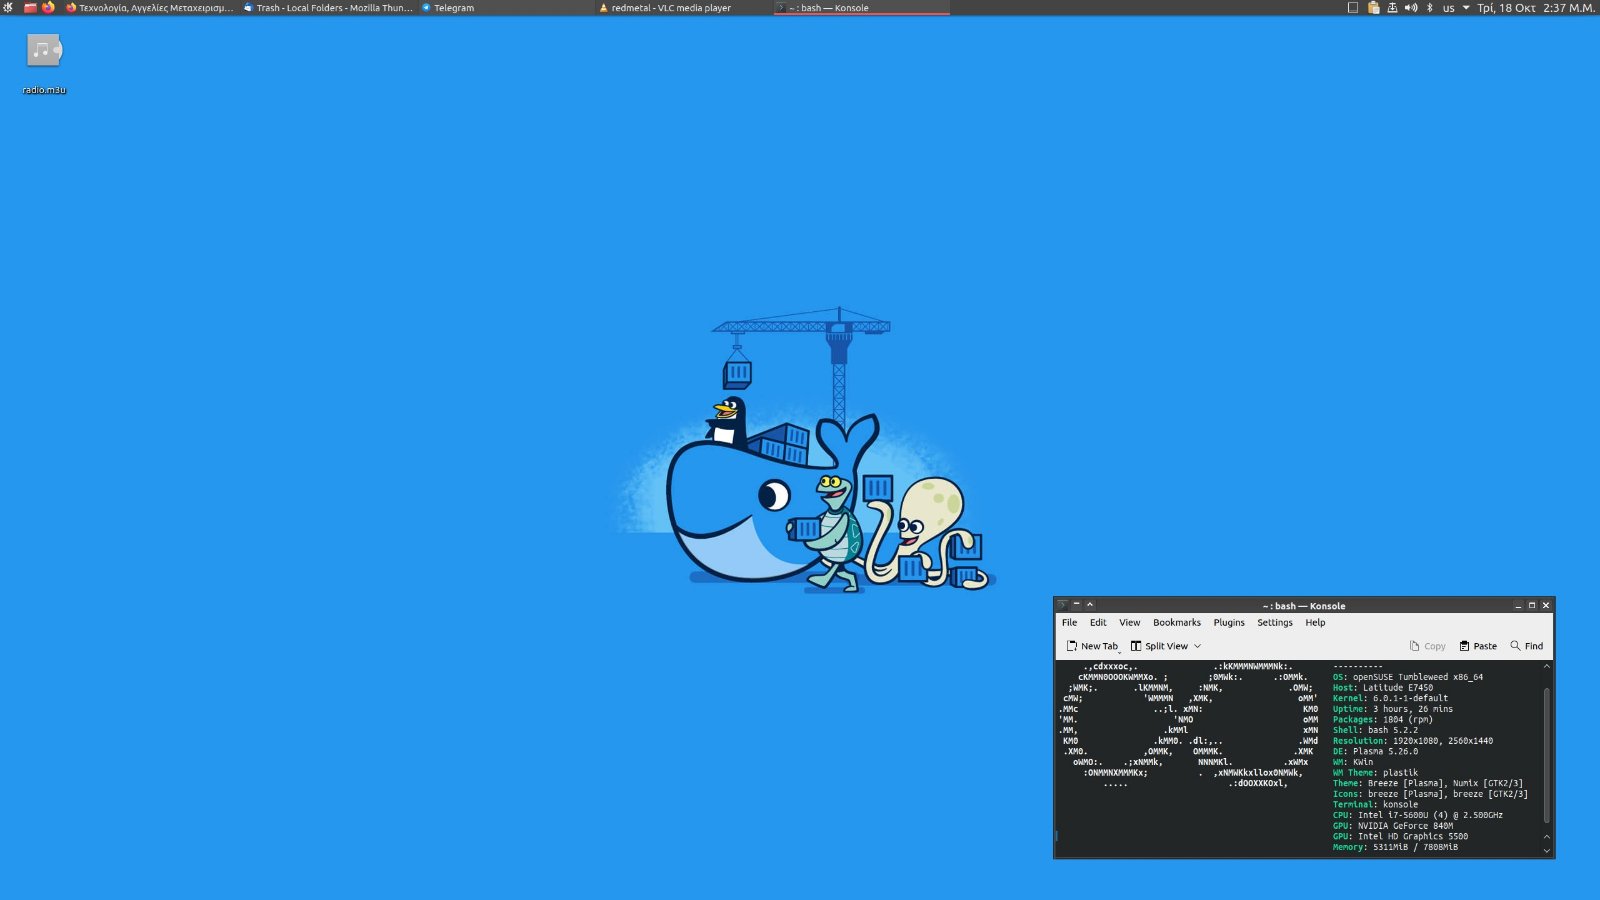Click Konsole titlebar keep-above arrow button
The height and width of the screenshot is (900, 1600).
1090,605
